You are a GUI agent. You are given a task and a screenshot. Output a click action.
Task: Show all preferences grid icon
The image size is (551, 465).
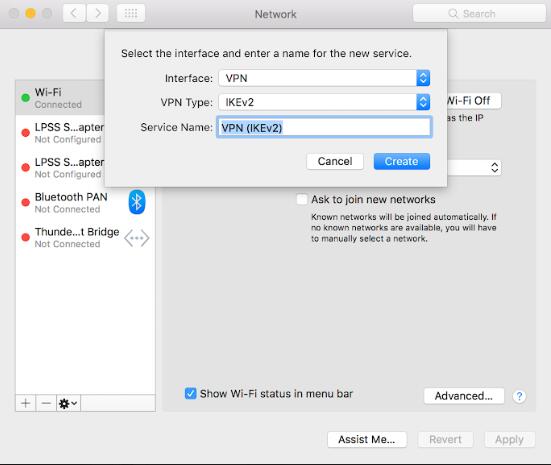click(x=131, y=13)
